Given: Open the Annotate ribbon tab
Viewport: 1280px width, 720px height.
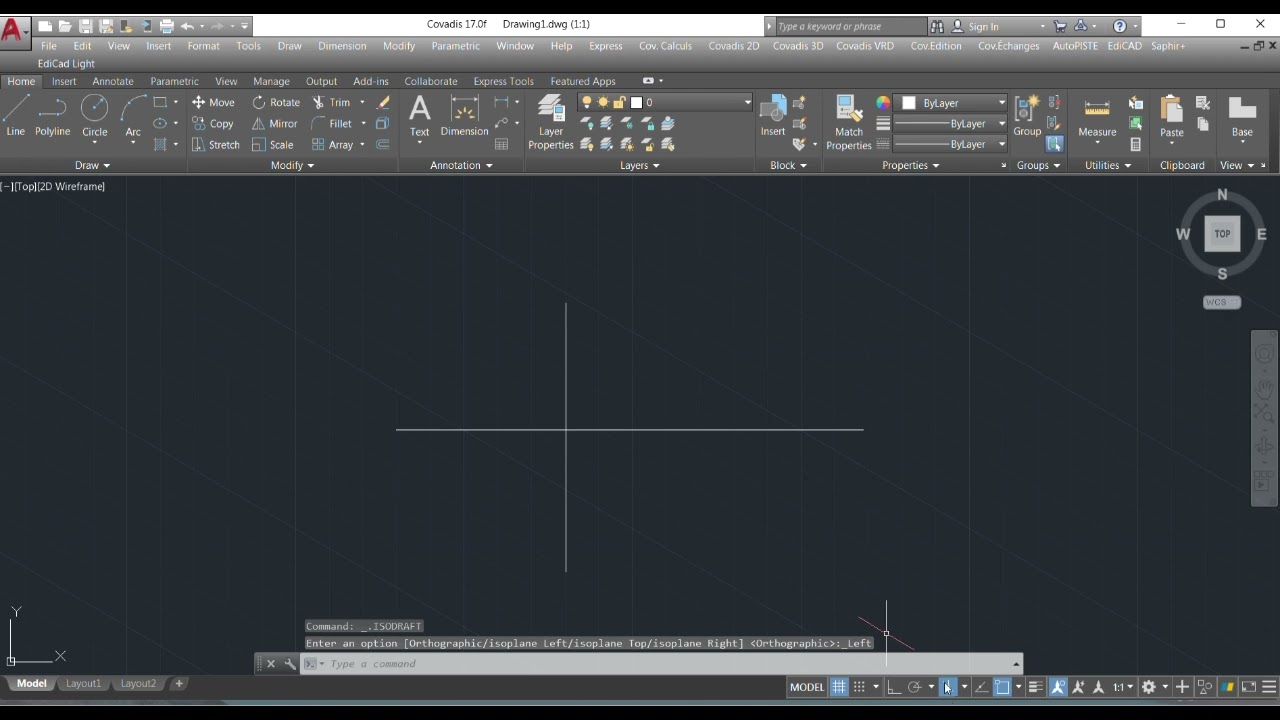Looking at the screenshot, I should click(x=113, y=81).
